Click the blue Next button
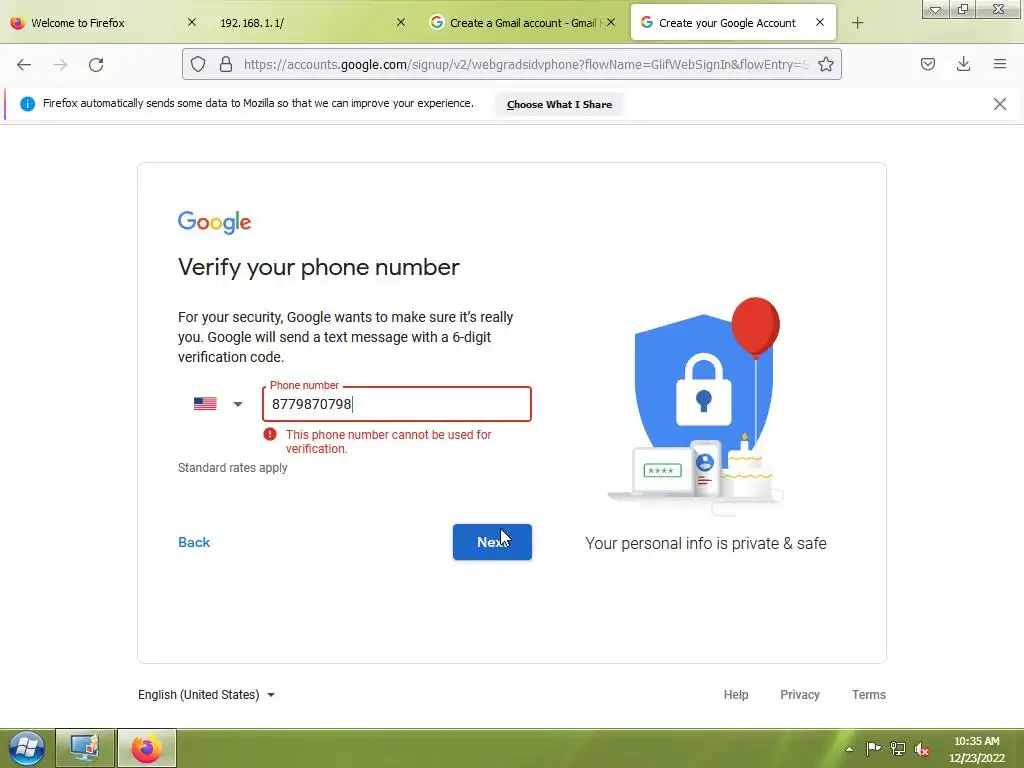Viewport: 1024px width, 768px height. click(492, 542)
